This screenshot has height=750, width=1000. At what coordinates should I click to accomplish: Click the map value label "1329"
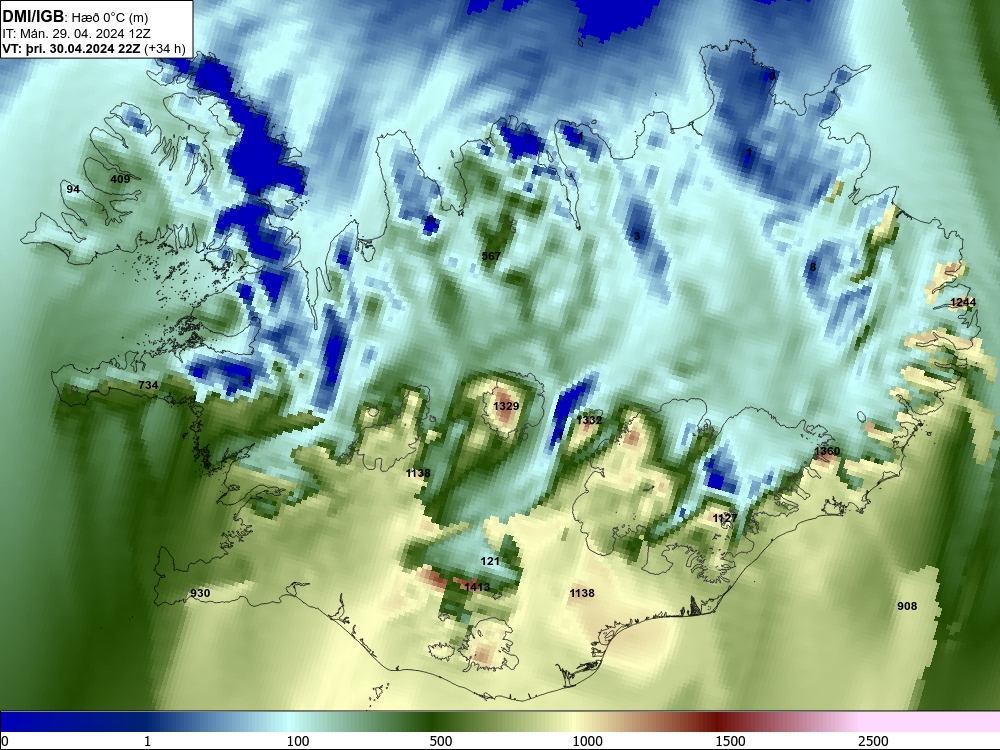(x=506, y=406)
